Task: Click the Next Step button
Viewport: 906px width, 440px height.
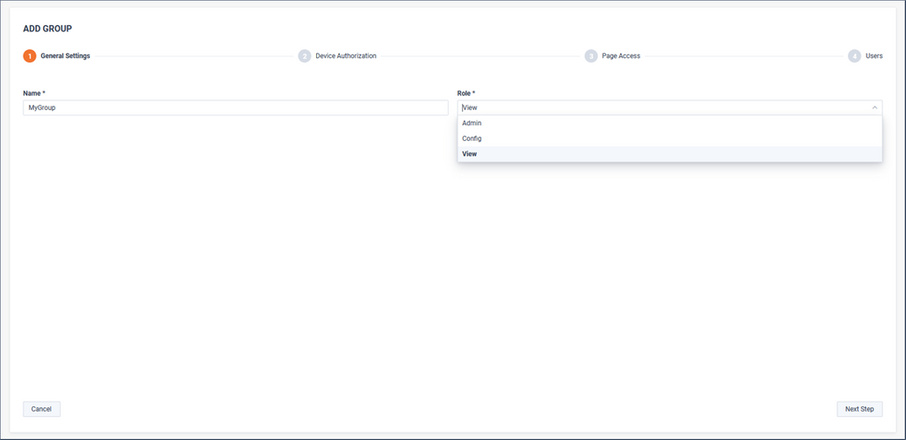Action: click(859, 409)
